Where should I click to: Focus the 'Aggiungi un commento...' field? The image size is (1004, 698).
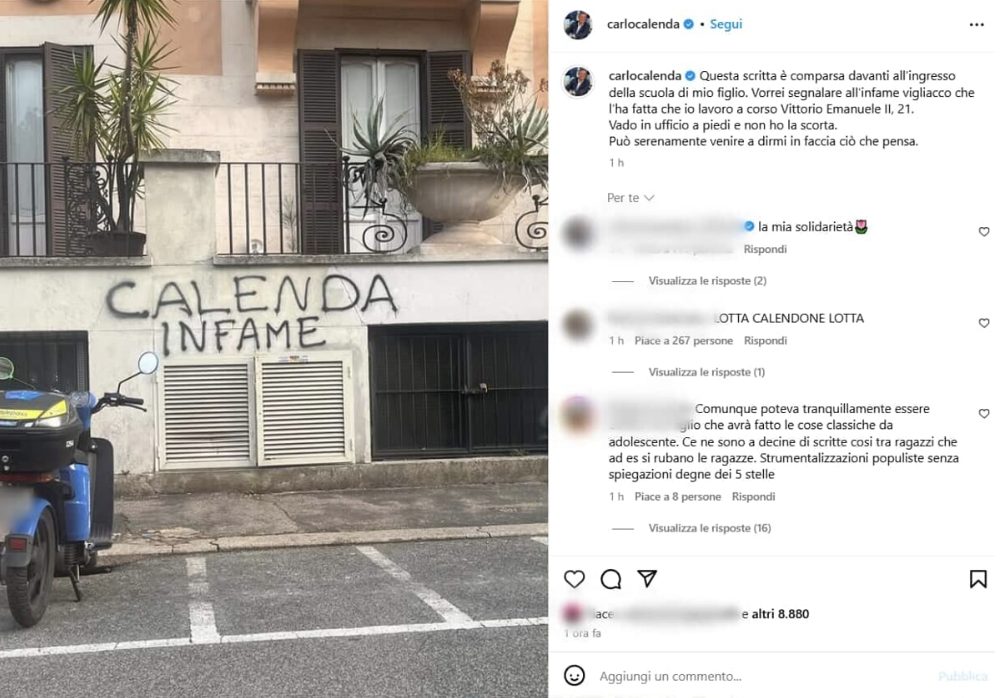[x=762, y=676]
